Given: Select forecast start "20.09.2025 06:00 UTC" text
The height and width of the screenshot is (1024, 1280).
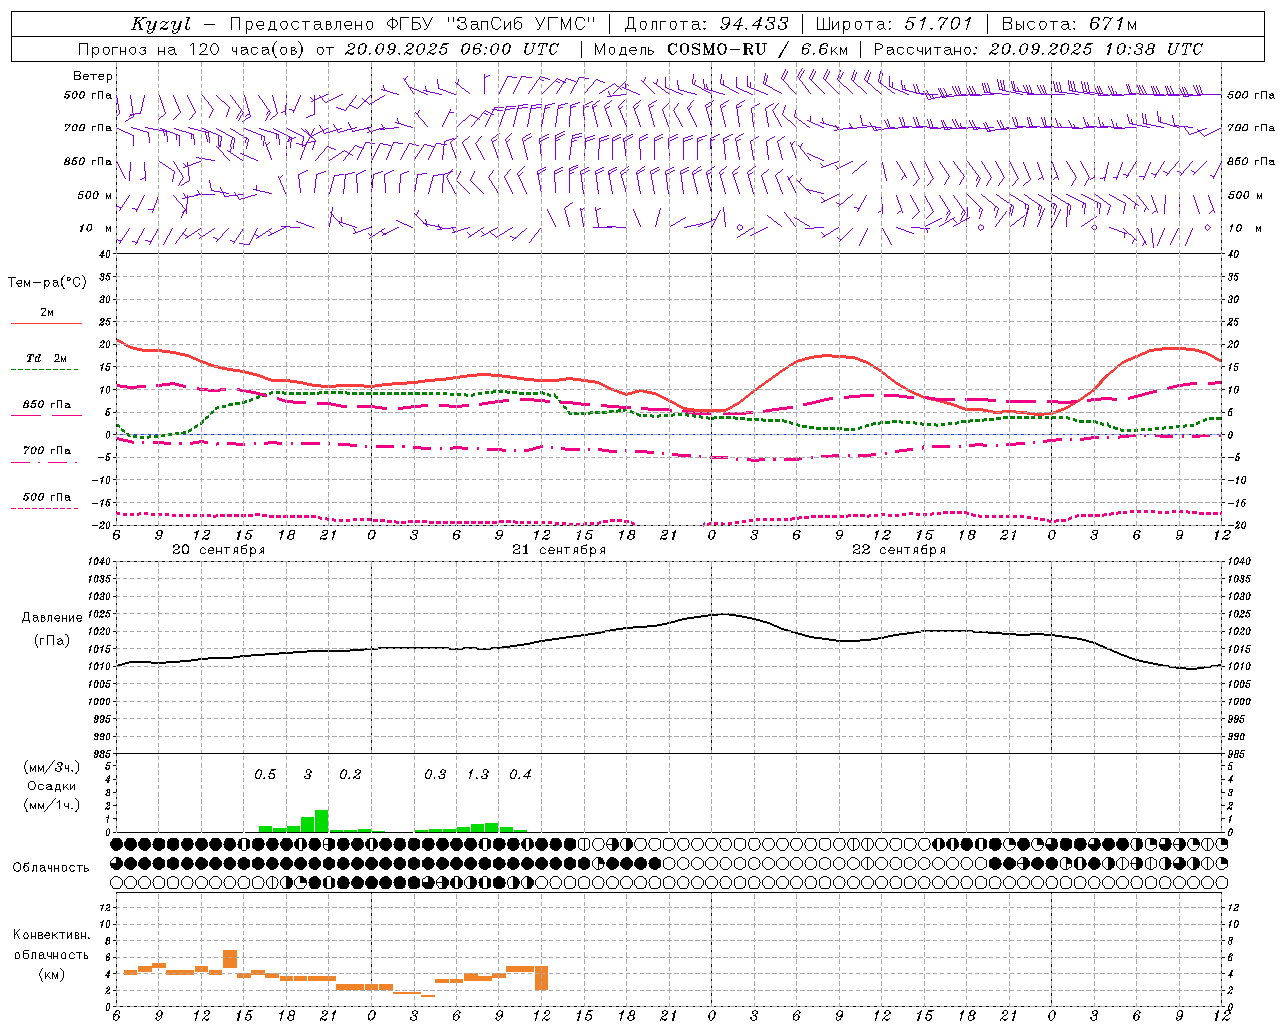Looking at the screenshot, I should point(452,49).
